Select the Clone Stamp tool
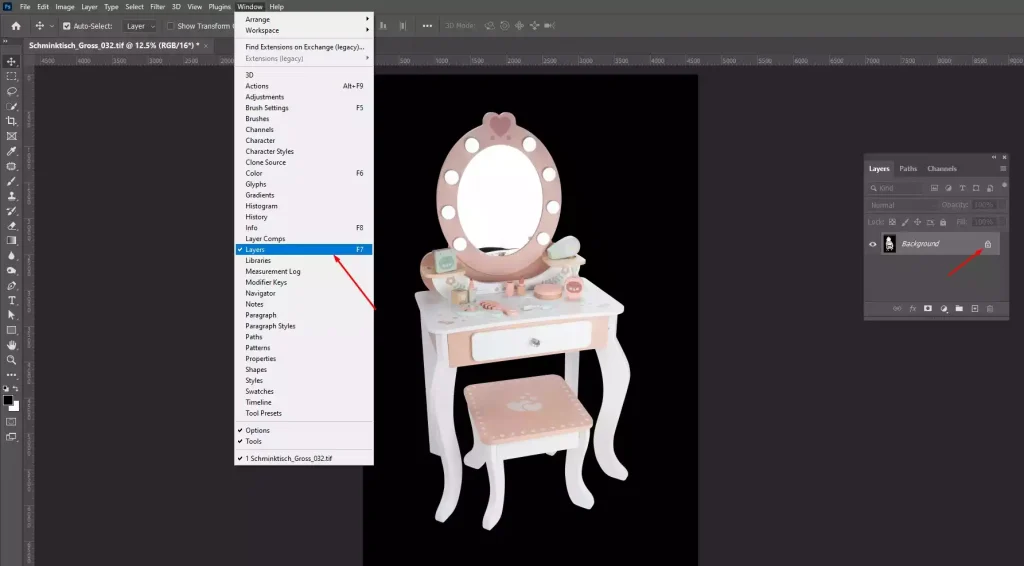 [x=11, y=196]
